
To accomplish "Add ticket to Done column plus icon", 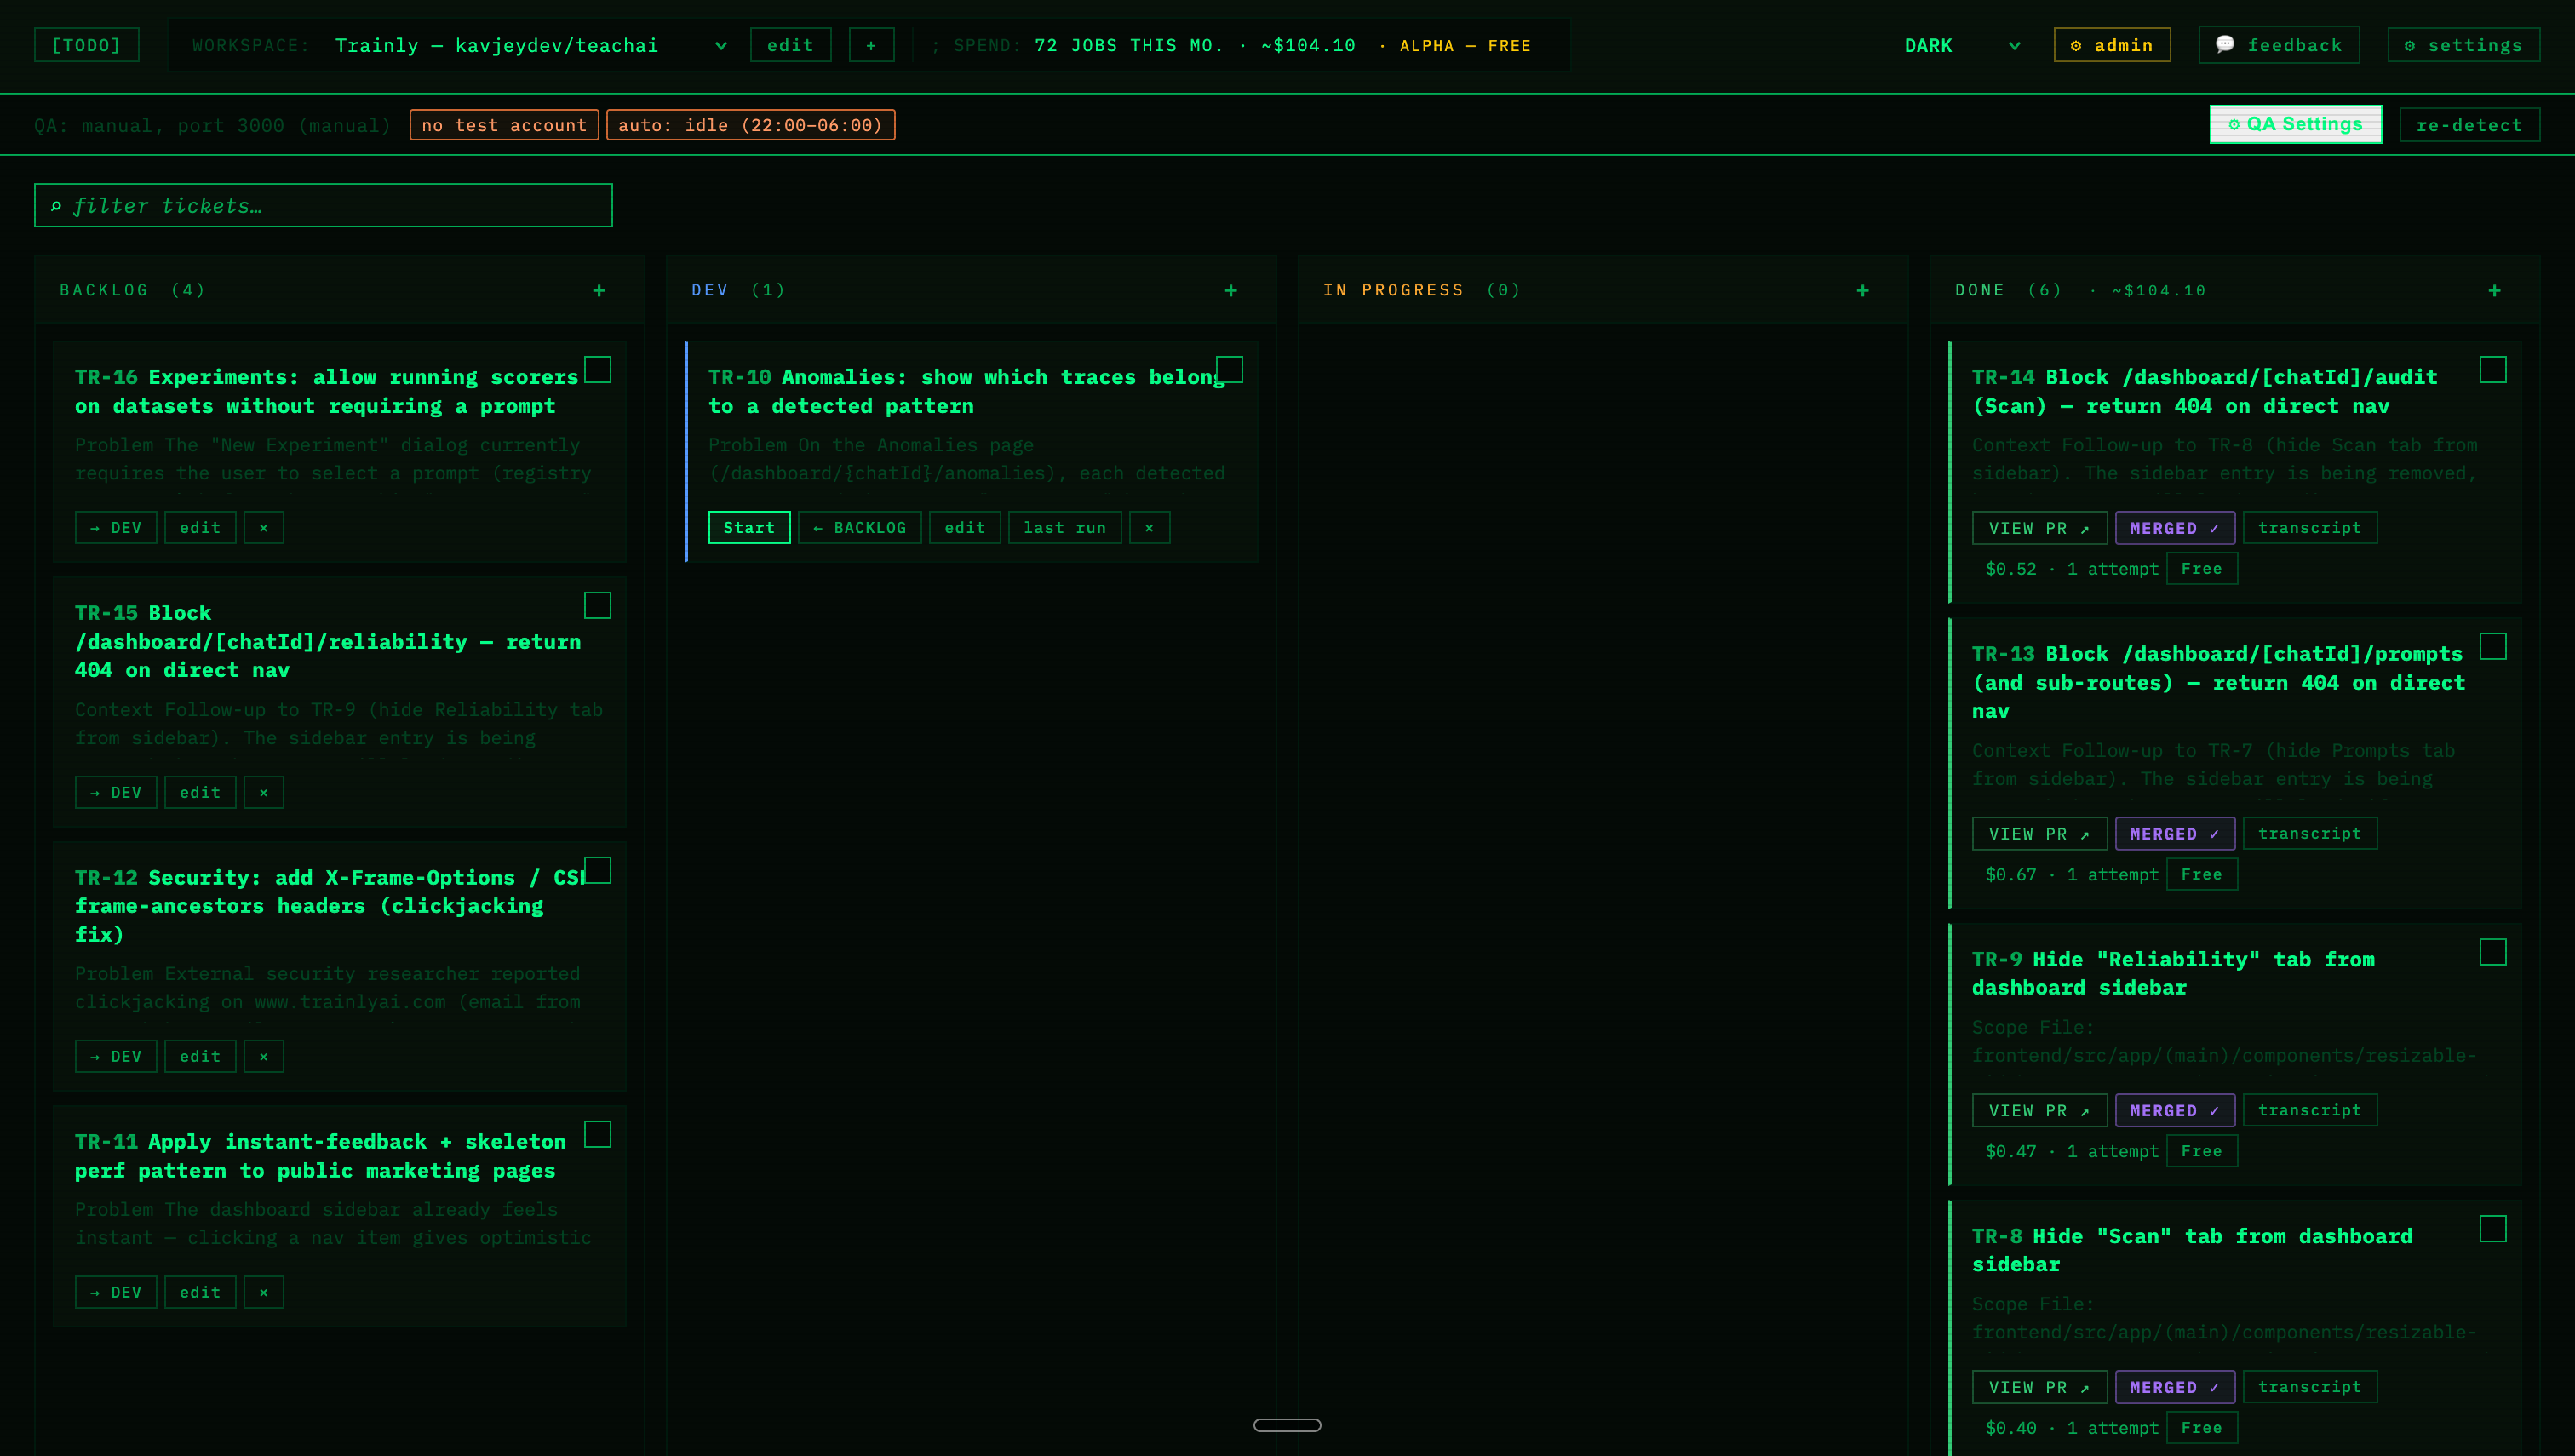I will point(2495,291).
